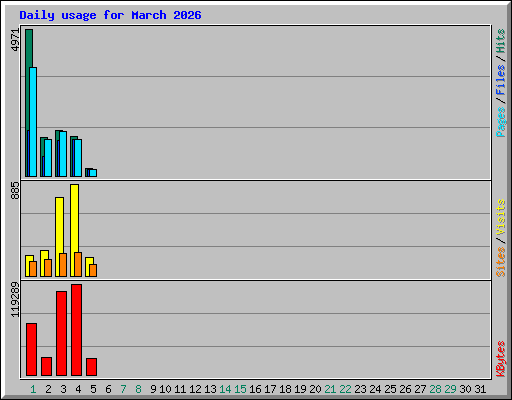Click day 10 on the x-axis
This screenshot has height=400, width=512.
tap(165, 389)
